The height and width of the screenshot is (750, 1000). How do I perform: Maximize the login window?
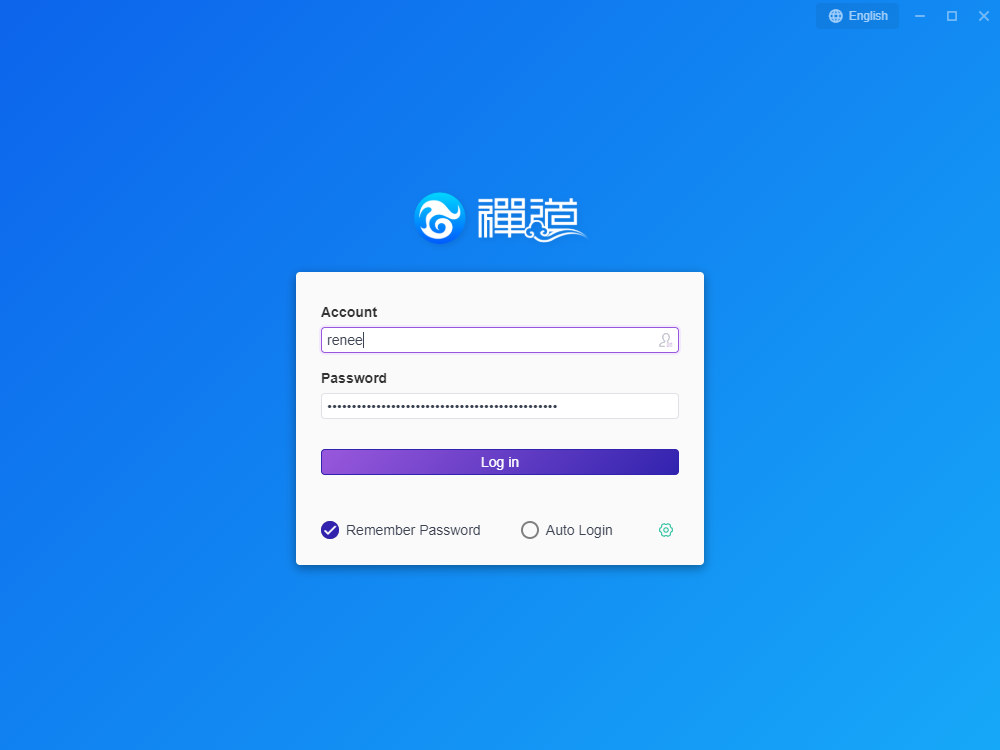952,16
